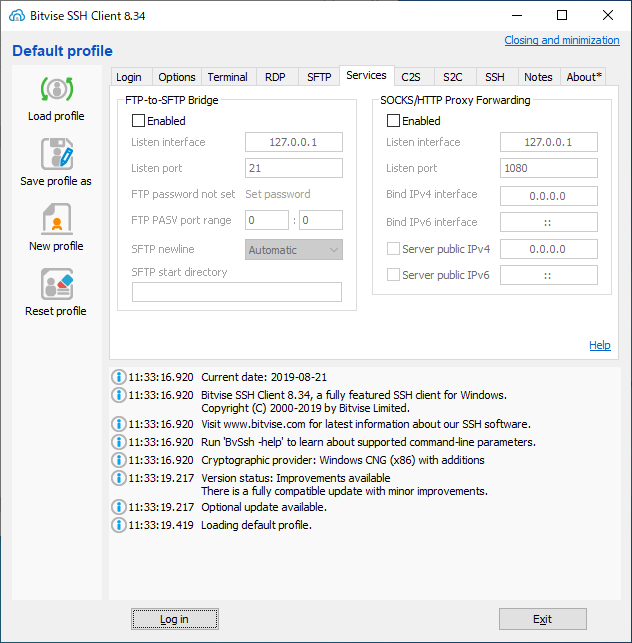Click info icon beside Cryptographic provider entry

[119, 460]
